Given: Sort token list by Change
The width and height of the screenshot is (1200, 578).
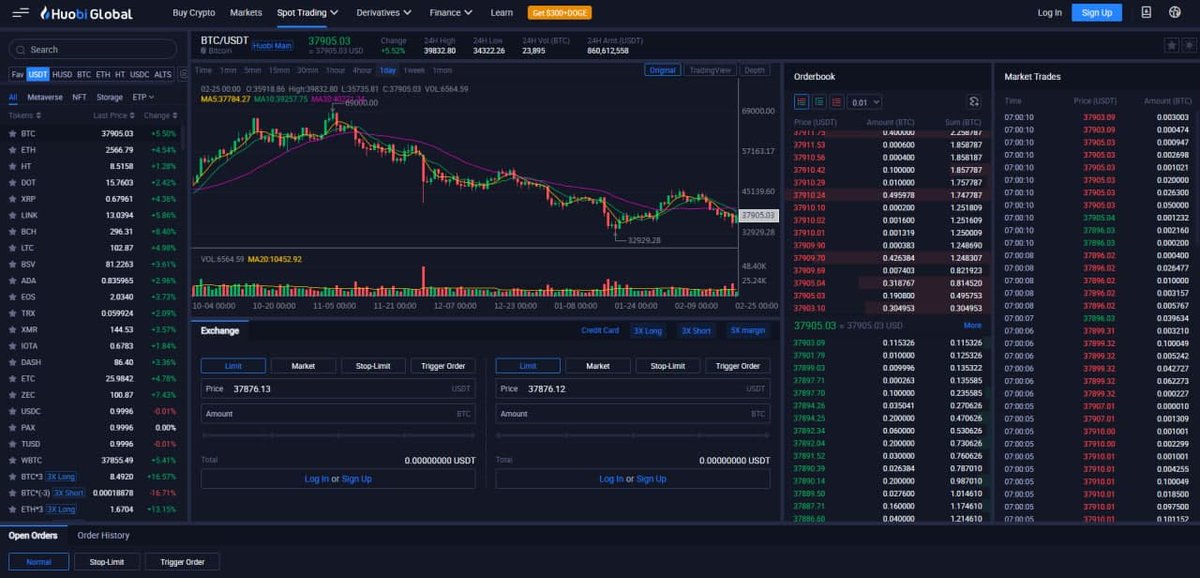Looking at the screenshot, I should 159,115.
